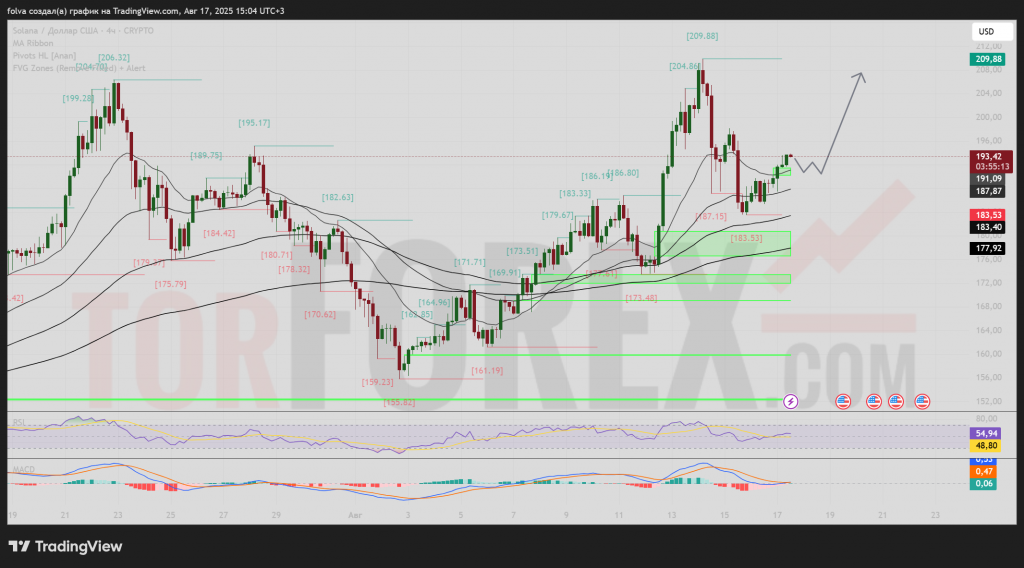Click the orange 0,47 MACD value label

coord(983,471)
